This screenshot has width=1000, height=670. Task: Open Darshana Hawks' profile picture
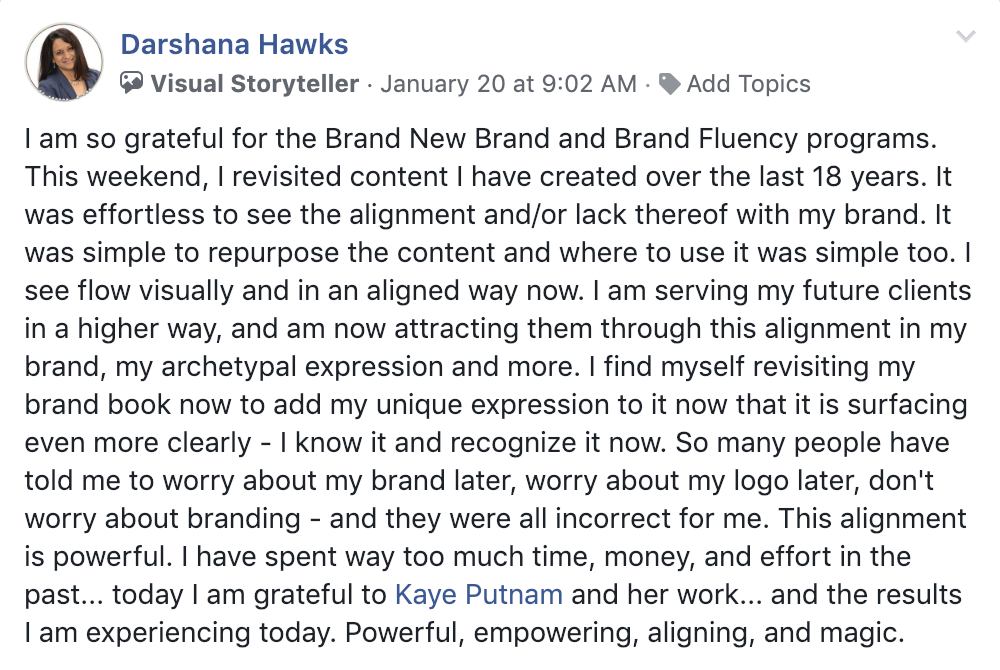(64, 62)
